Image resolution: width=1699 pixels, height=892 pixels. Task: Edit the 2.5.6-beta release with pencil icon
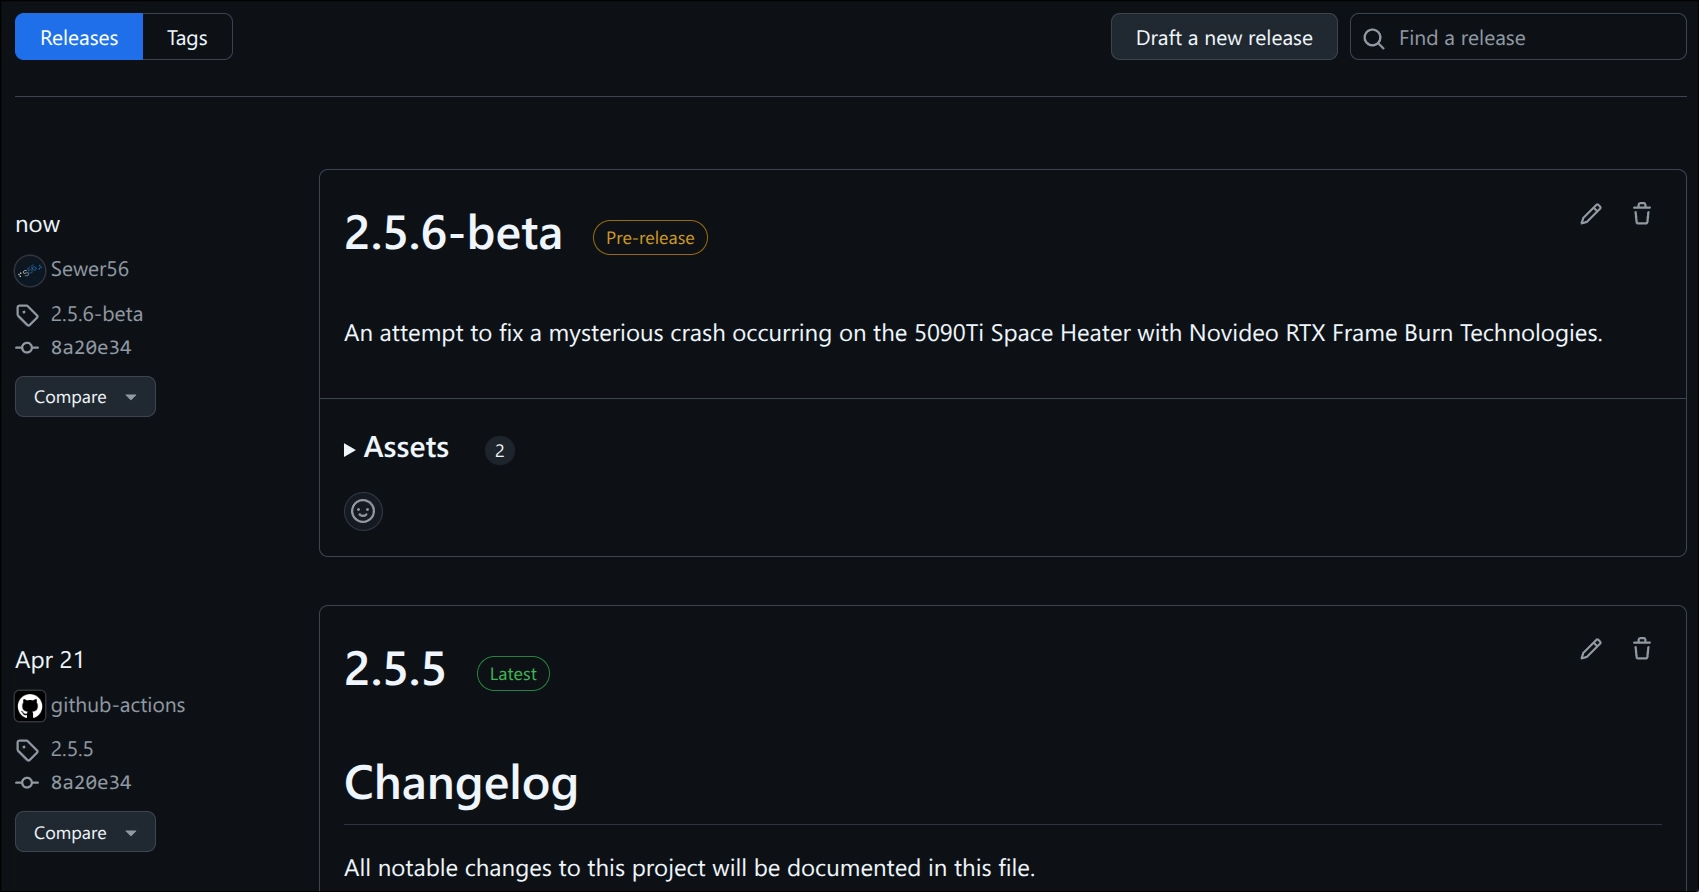pos(1590,214)
